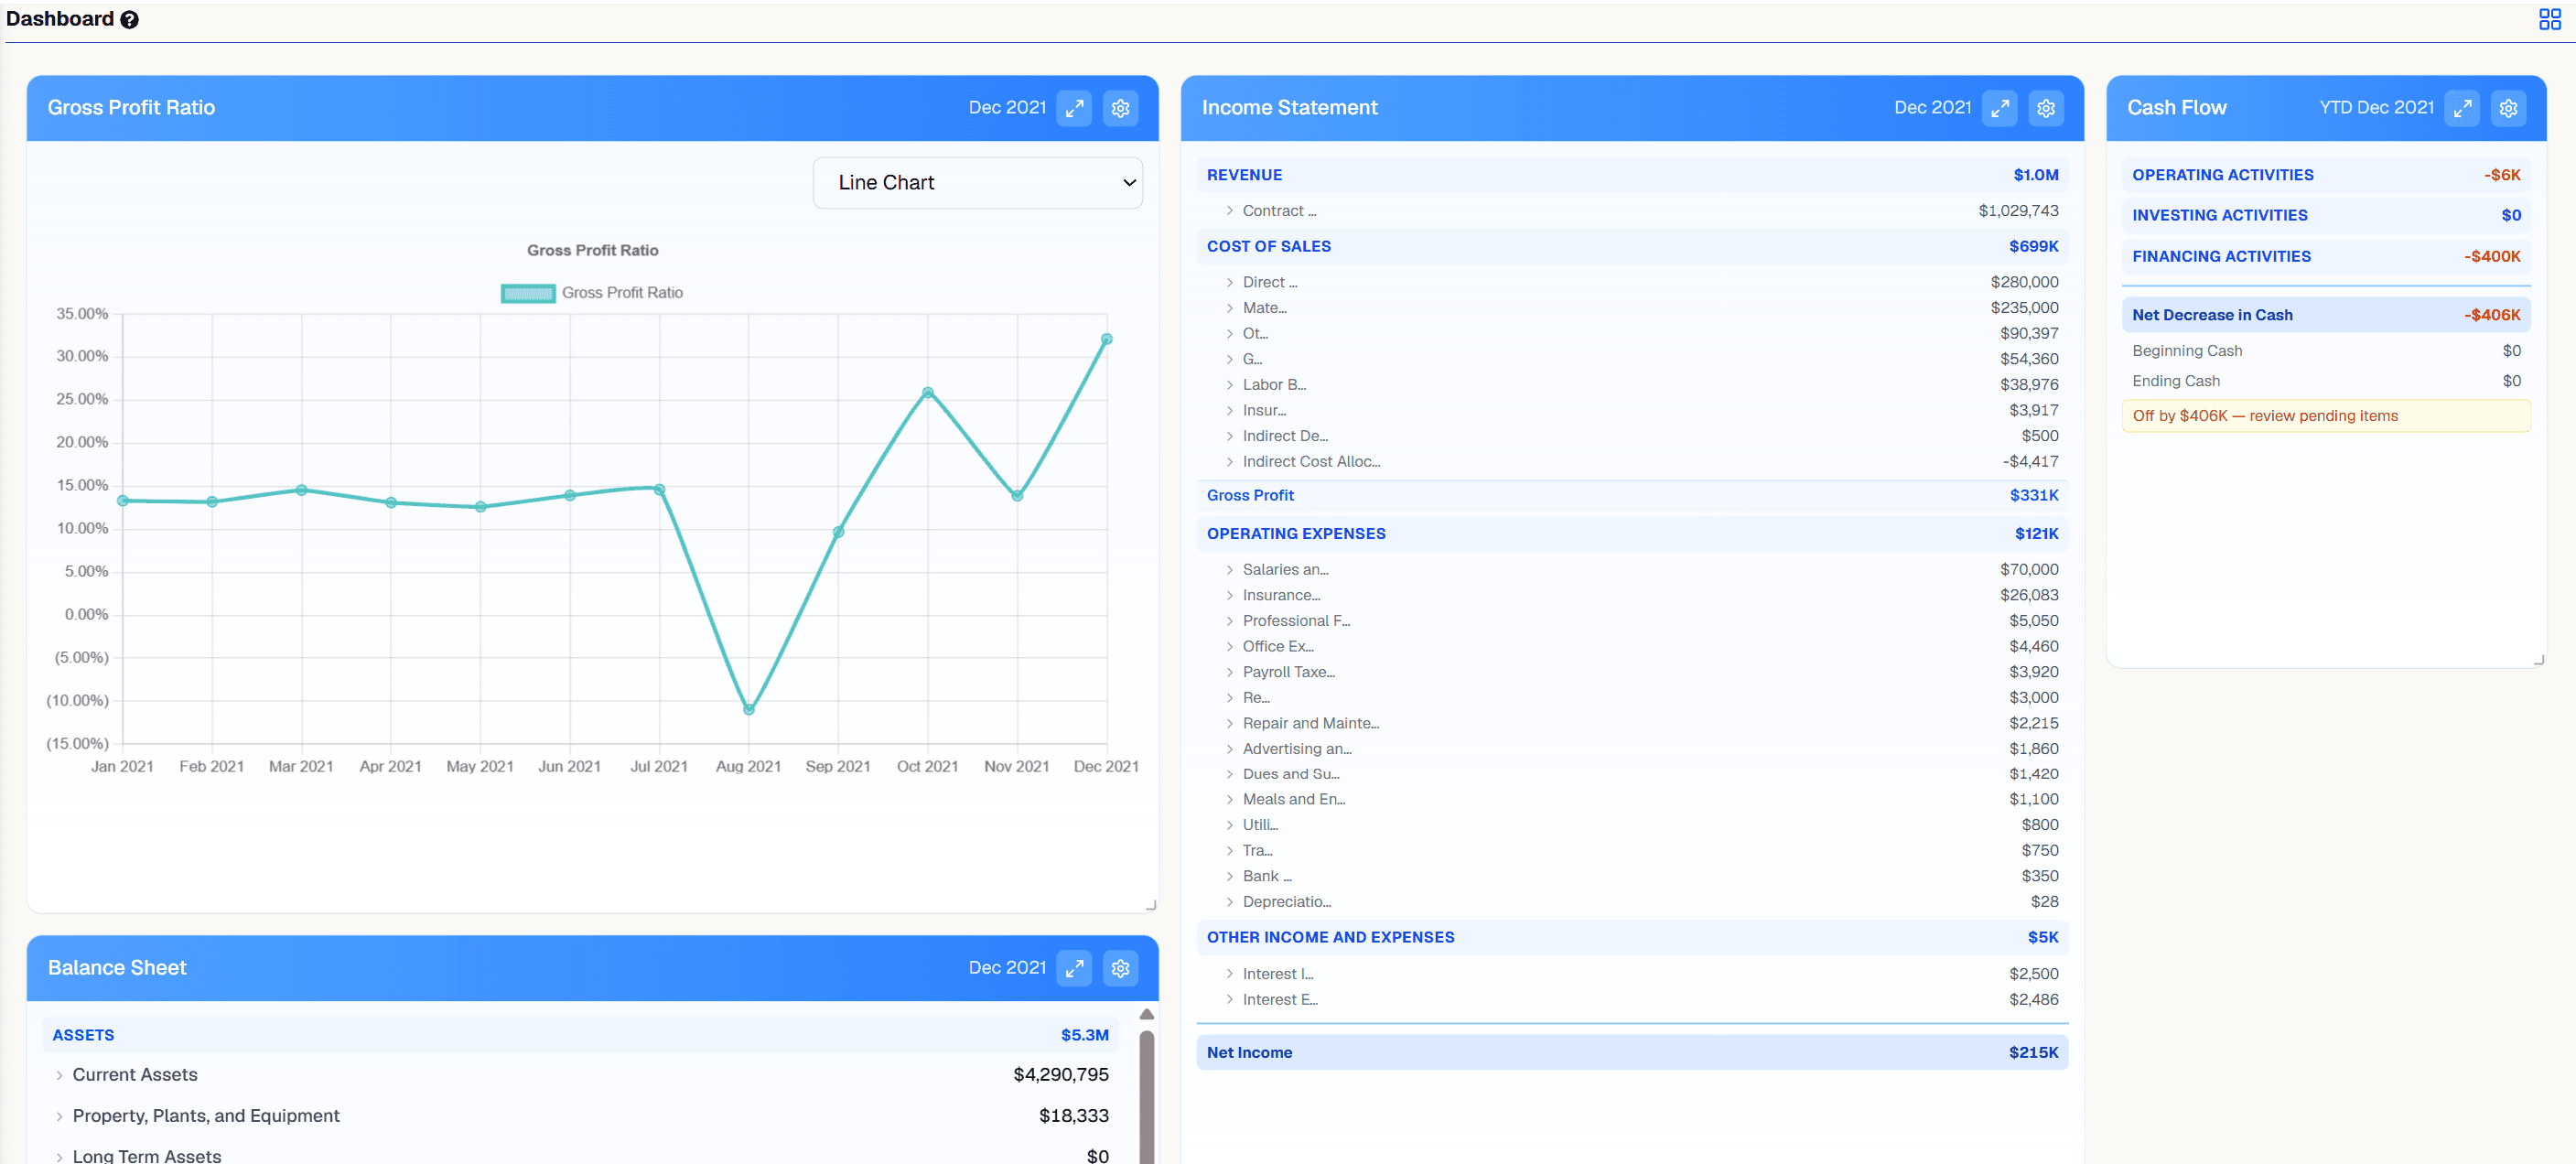Image resolution: width=2576 pixels, height=1164 pixels.
Task: Expand the Tra... row
Action: click(1229, 851)
